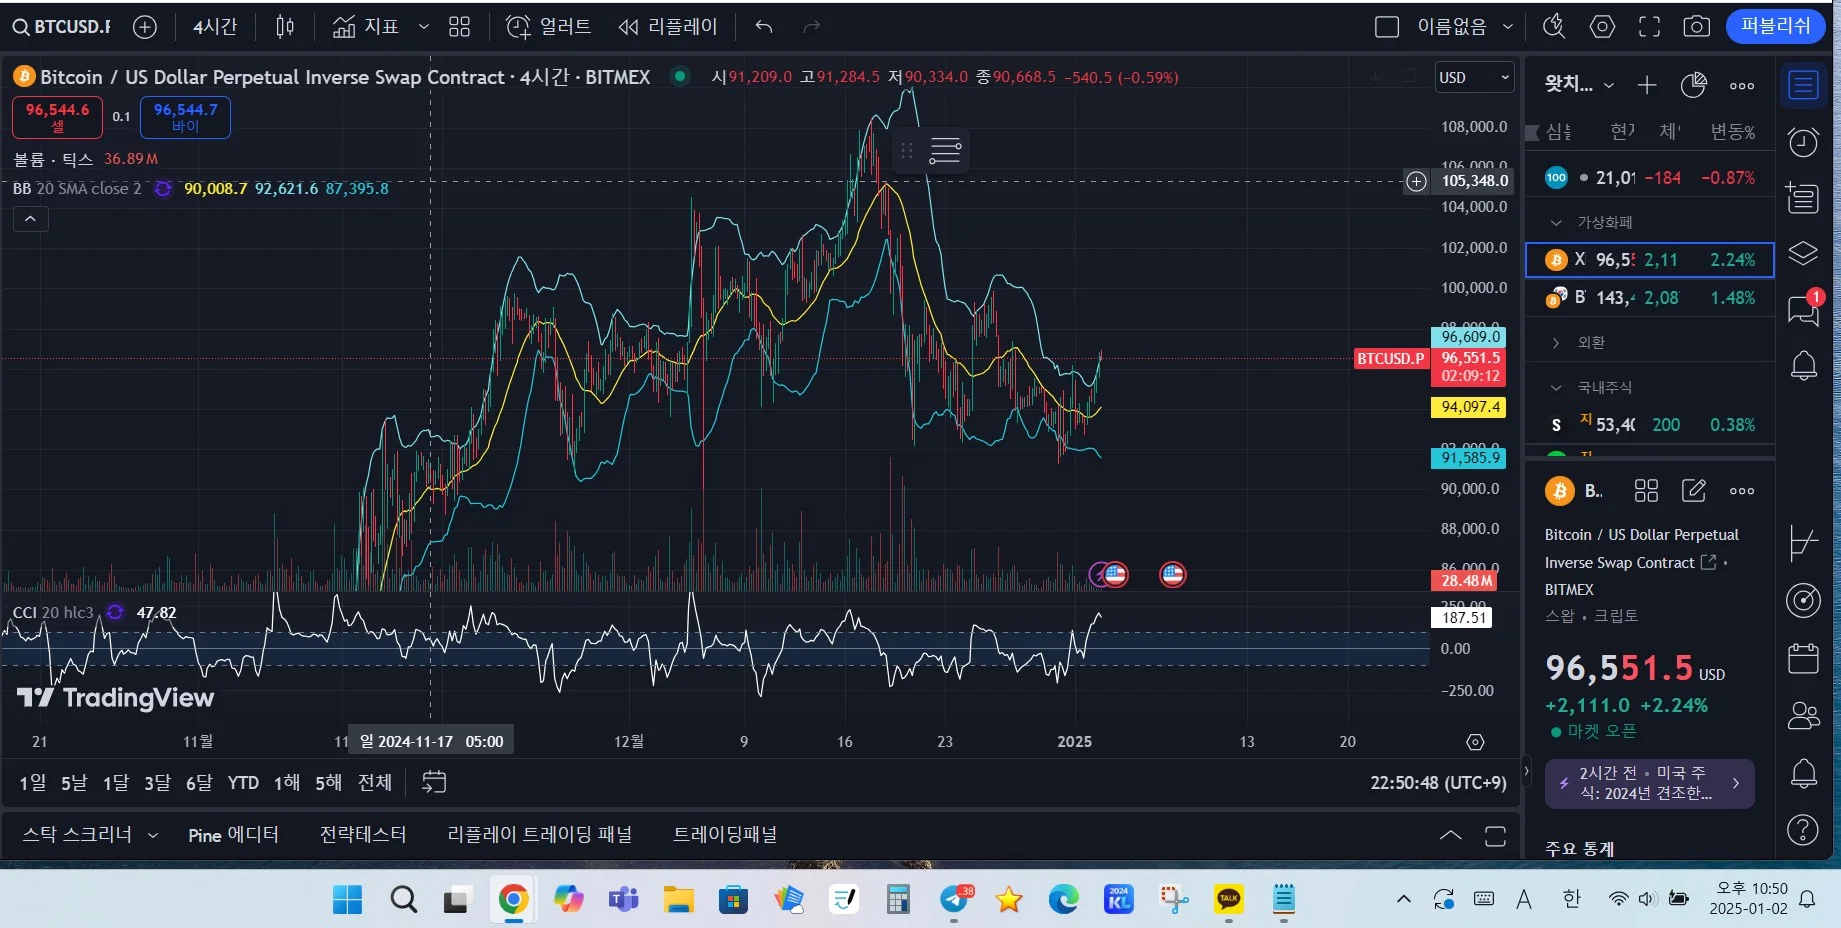Collapse the indicator legend with up-arrow toggle
The width and height of the screenshot is (1841, 928).
[31, 219]
